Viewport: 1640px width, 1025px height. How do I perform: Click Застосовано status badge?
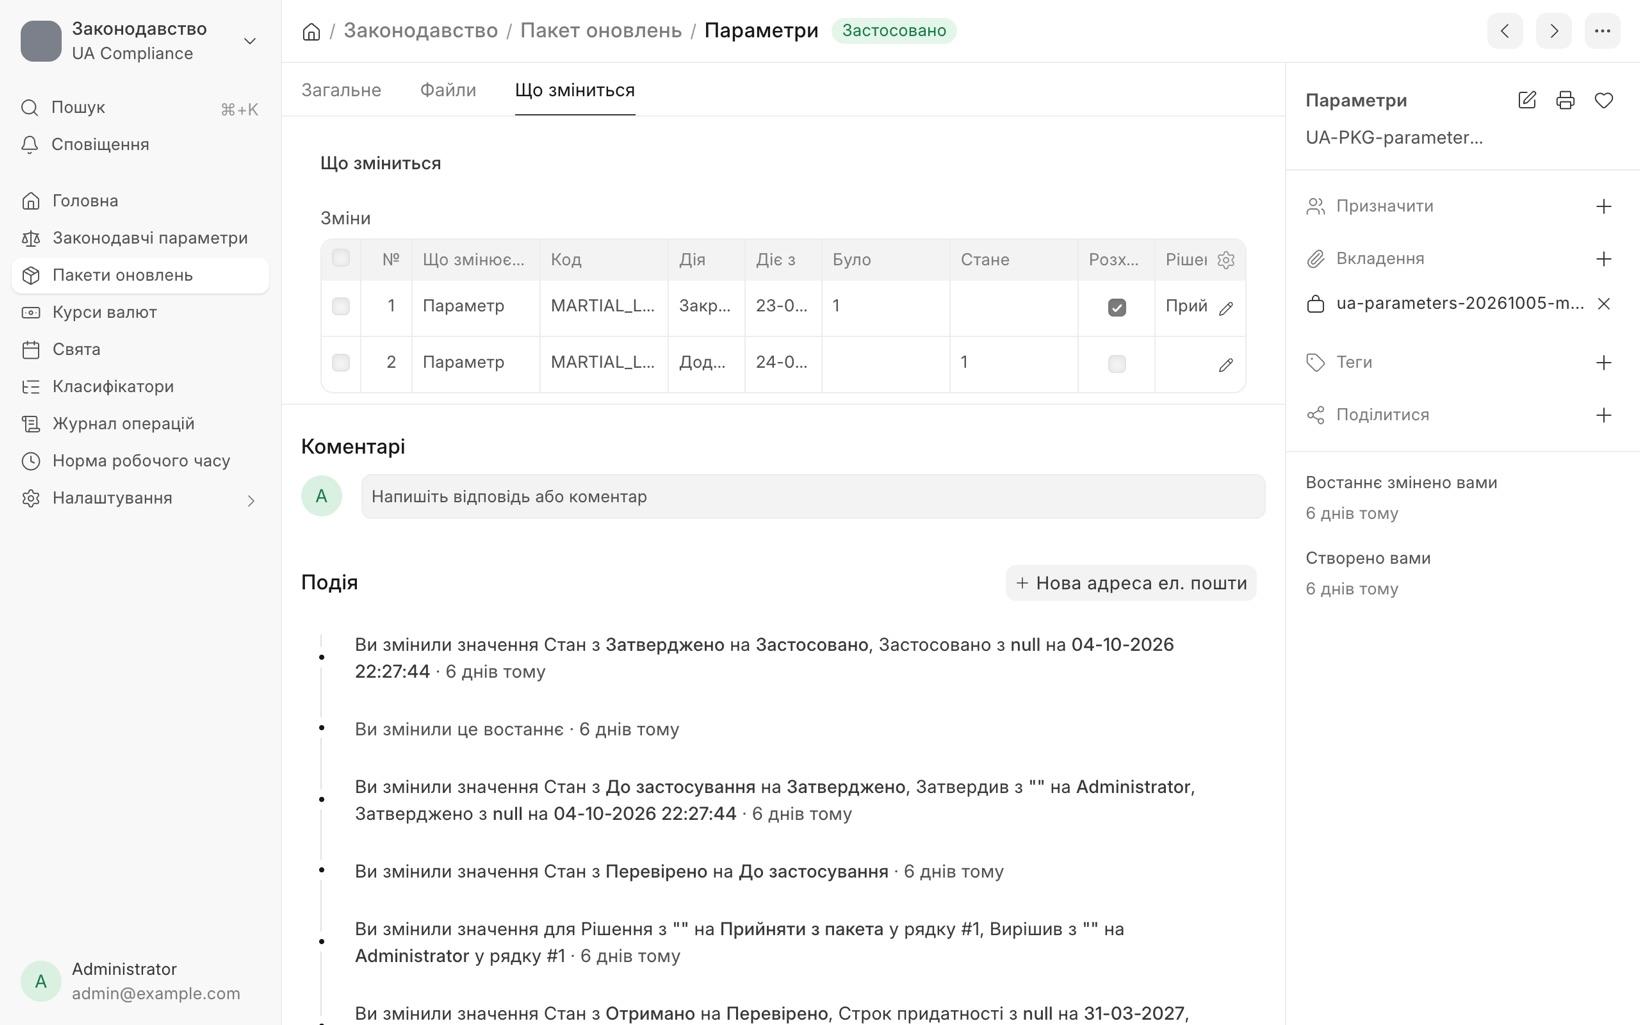point(894,31)
